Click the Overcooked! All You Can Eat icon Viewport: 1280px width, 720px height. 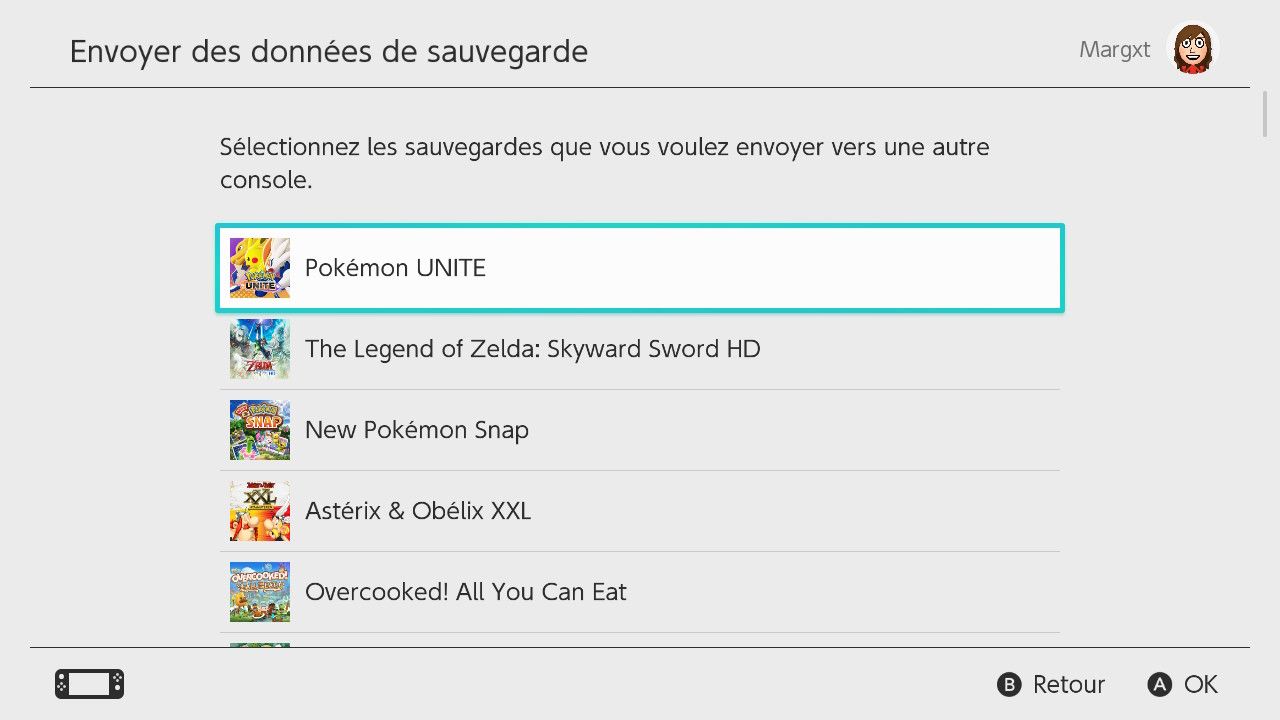(260, 592)
